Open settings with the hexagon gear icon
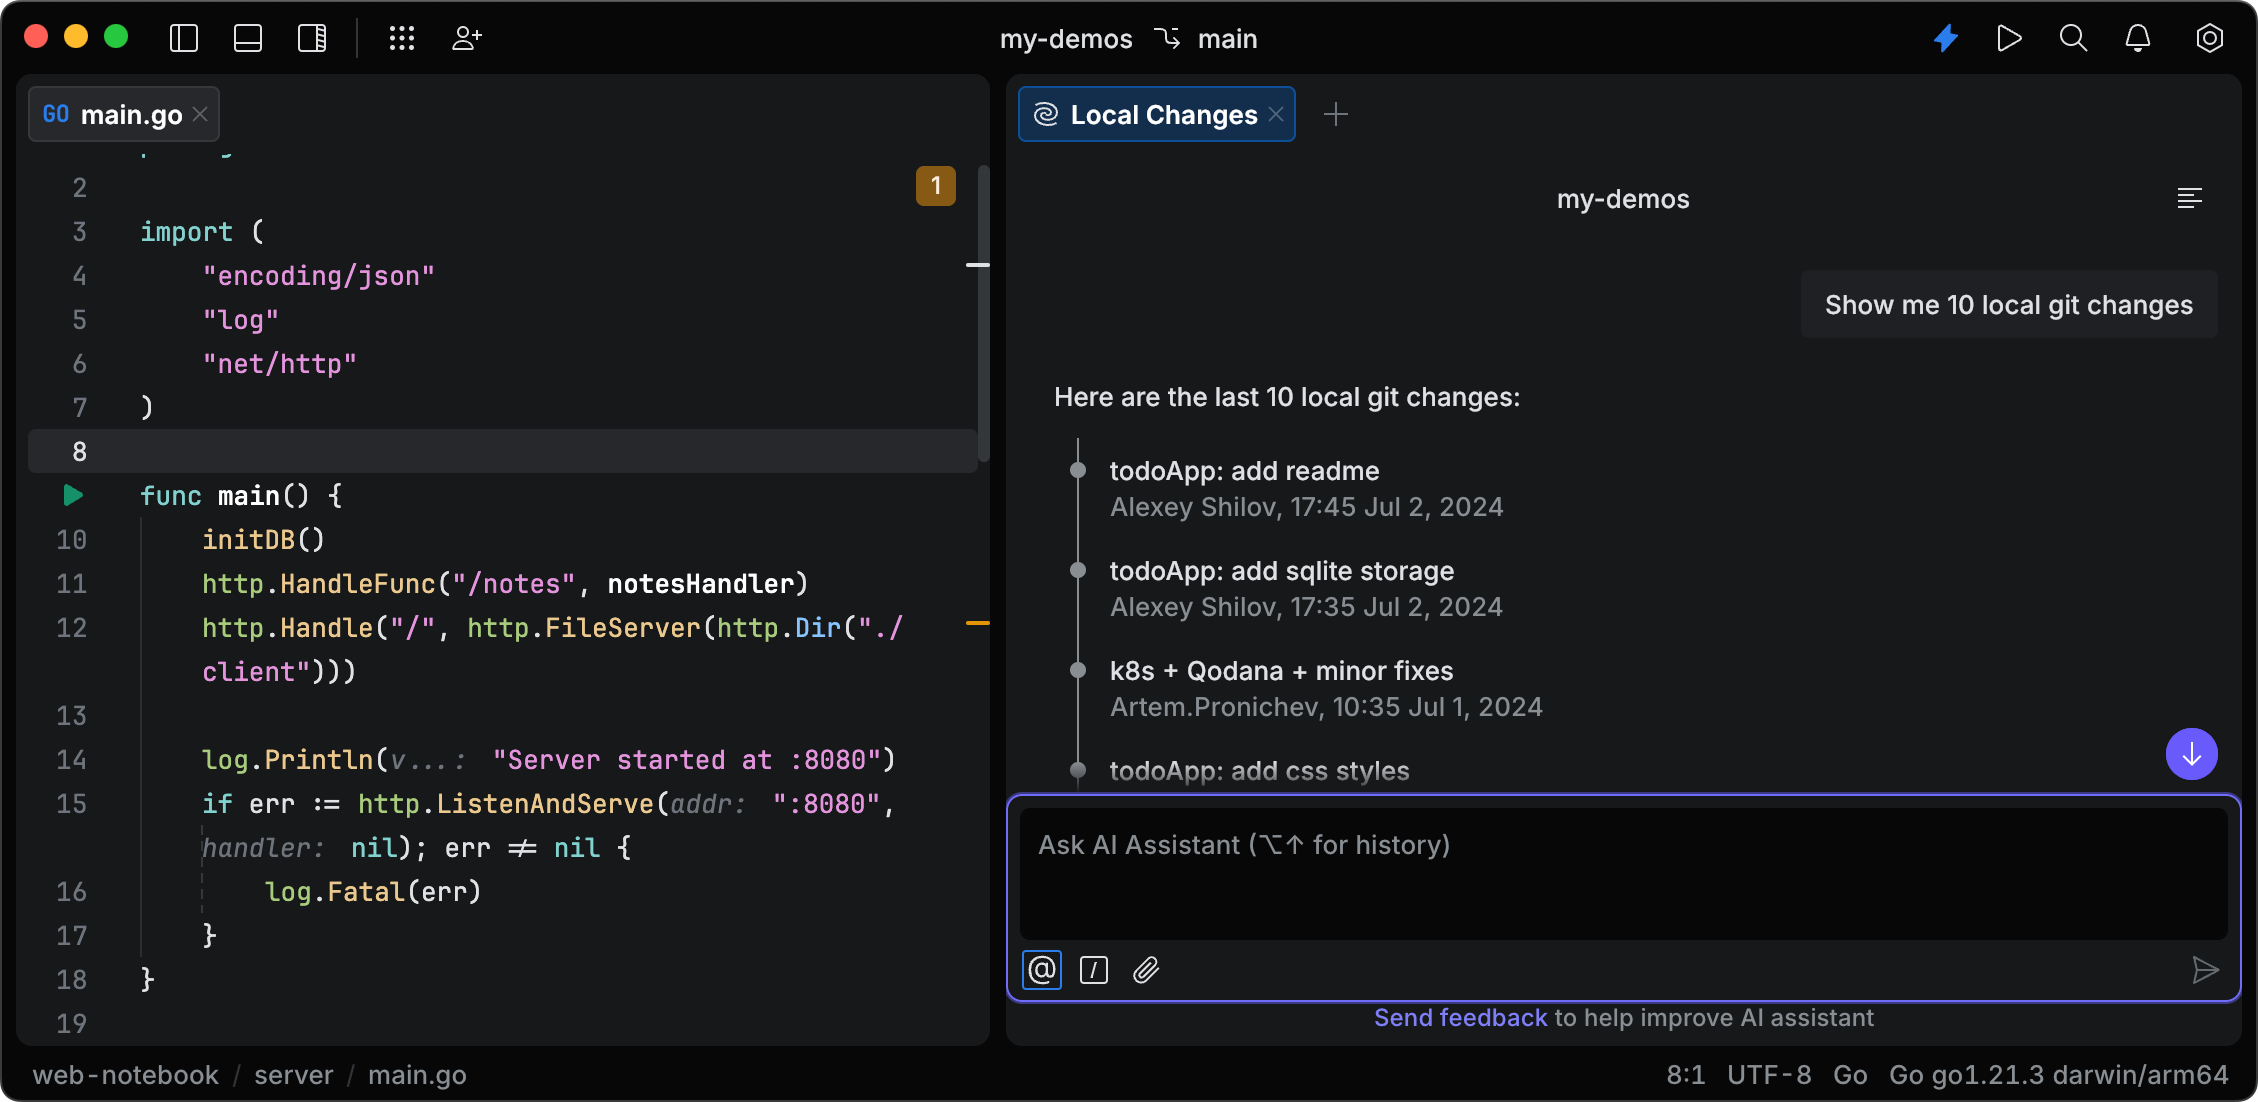2258x1102 pixels. pos(2209,39)
